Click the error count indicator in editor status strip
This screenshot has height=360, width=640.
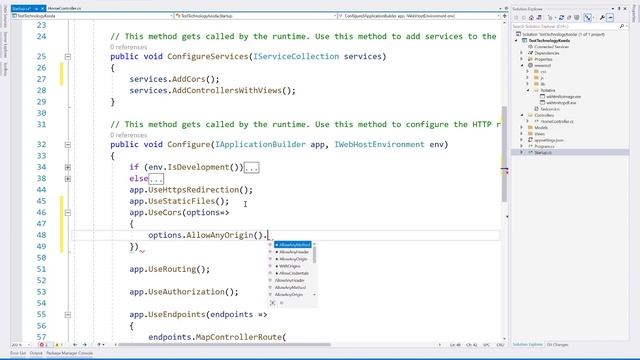tap(43, 344)
